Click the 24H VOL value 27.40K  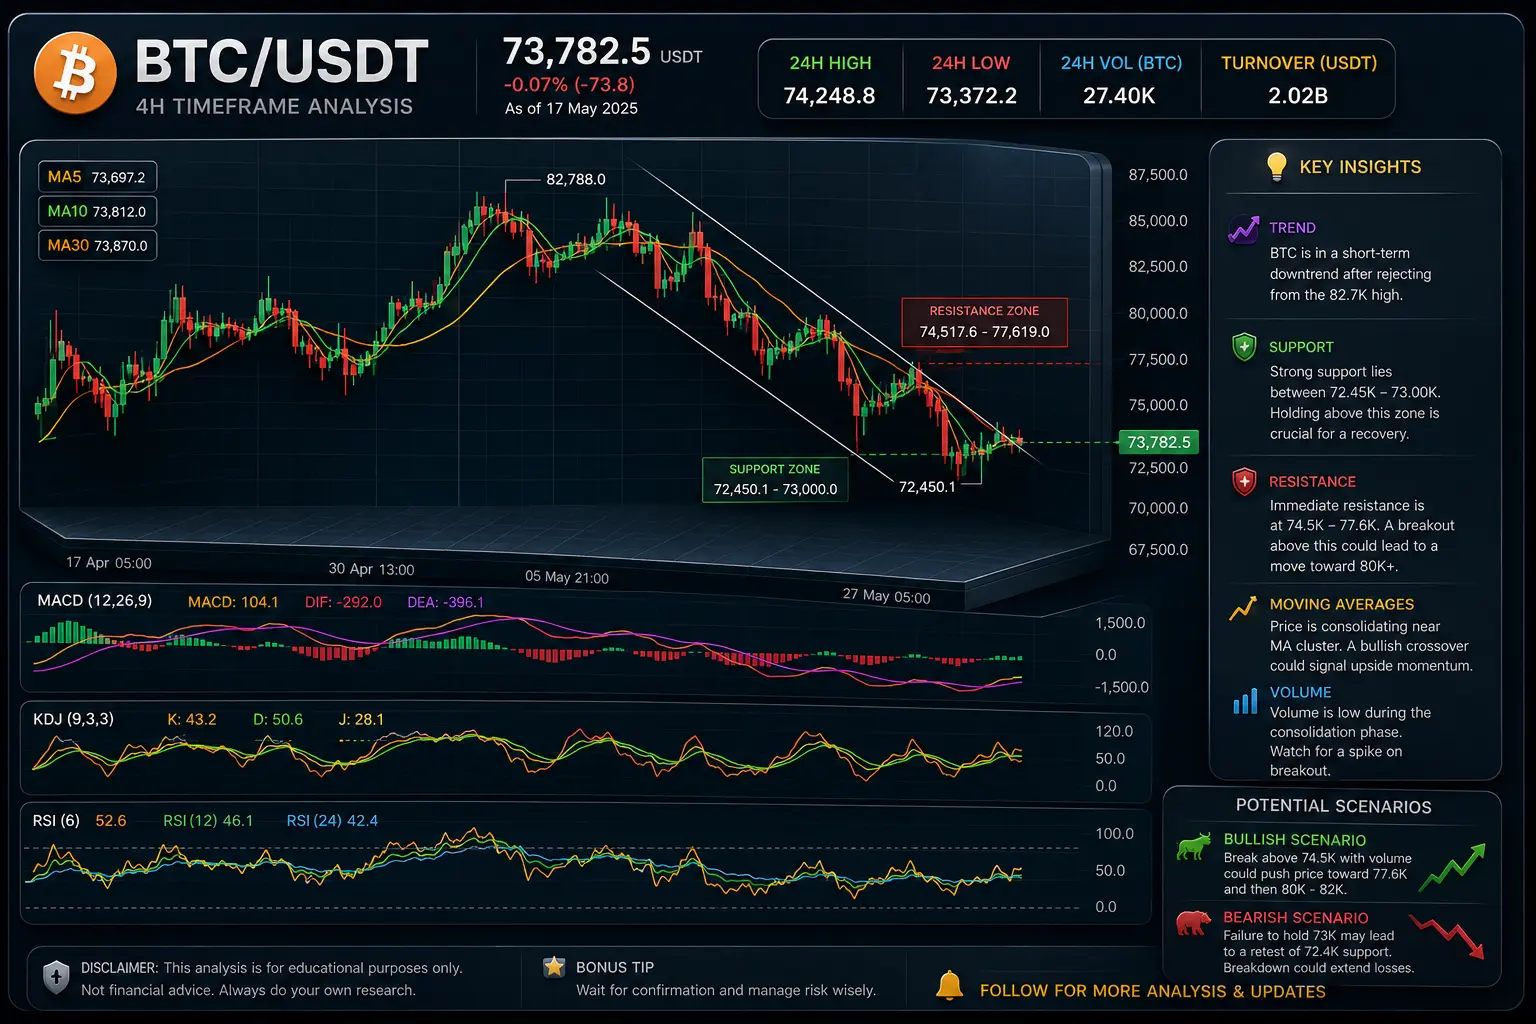[1119, 96]
